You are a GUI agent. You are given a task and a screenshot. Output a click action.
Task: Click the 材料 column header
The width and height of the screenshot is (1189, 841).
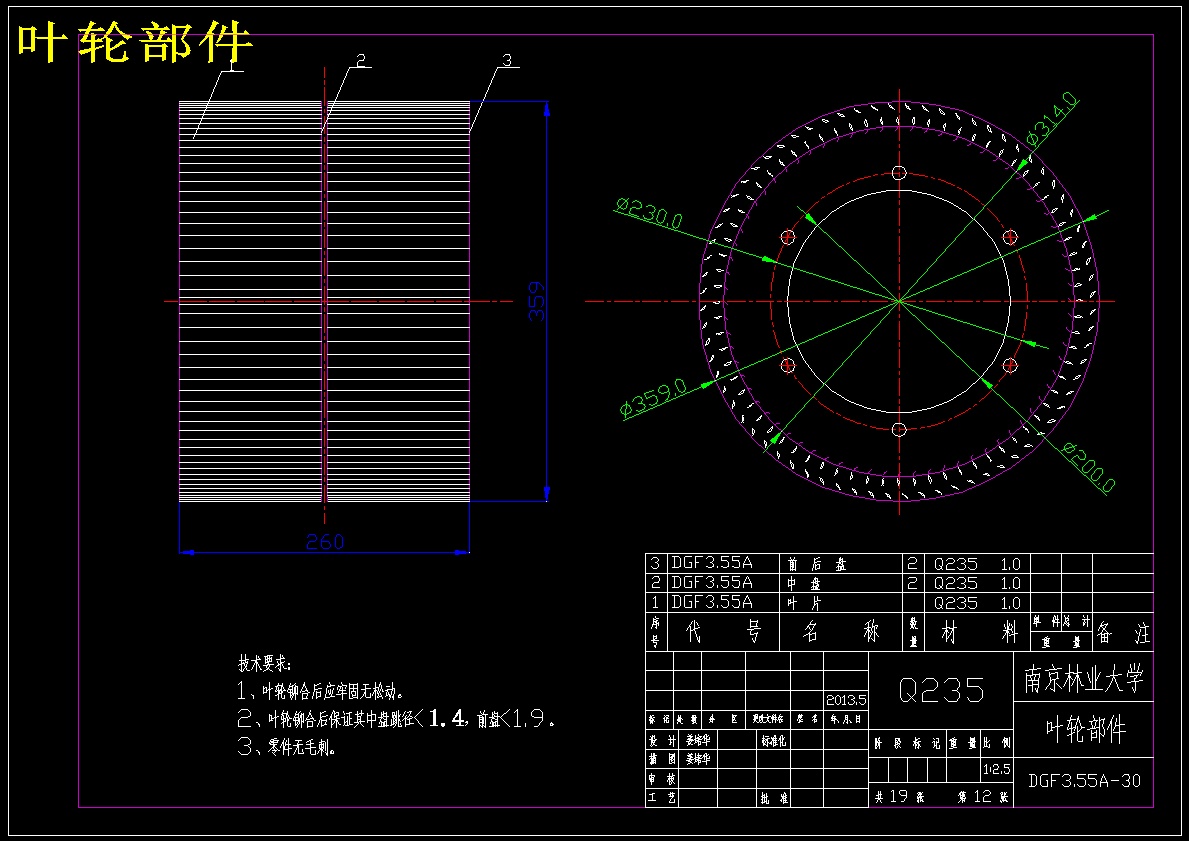pos(978,632)
